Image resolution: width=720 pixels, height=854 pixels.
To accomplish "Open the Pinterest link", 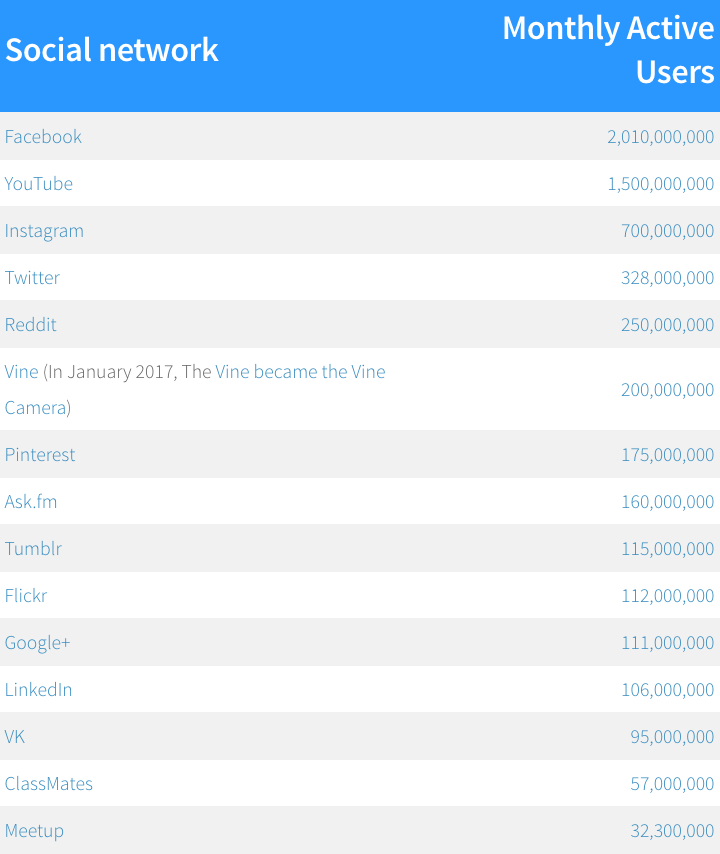I will pyautogui.click(x=40, y=455).
